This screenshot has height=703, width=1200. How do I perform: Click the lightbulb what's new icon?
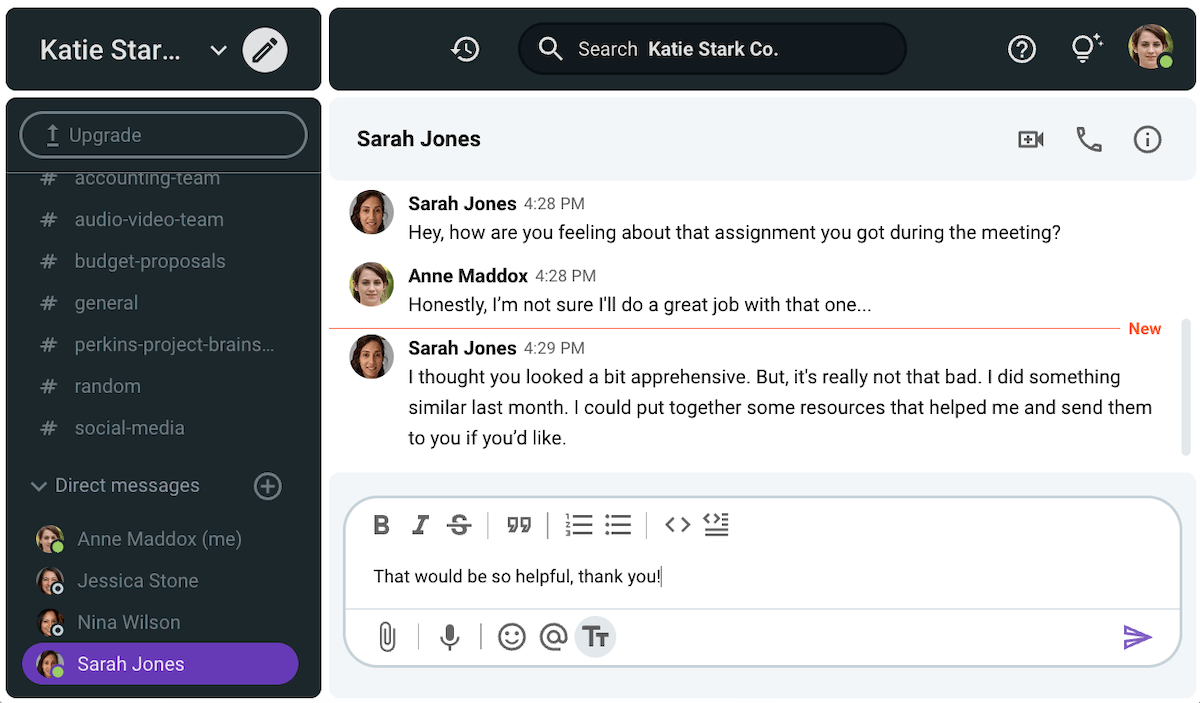1085,48
